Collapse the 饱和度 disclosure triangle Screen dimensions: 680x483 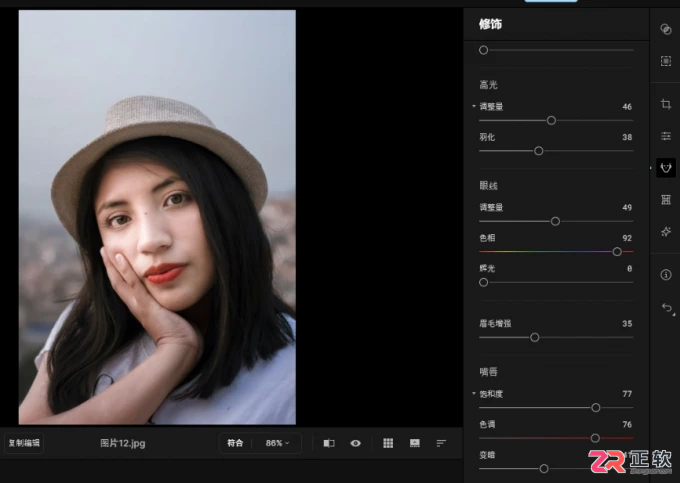474,394
